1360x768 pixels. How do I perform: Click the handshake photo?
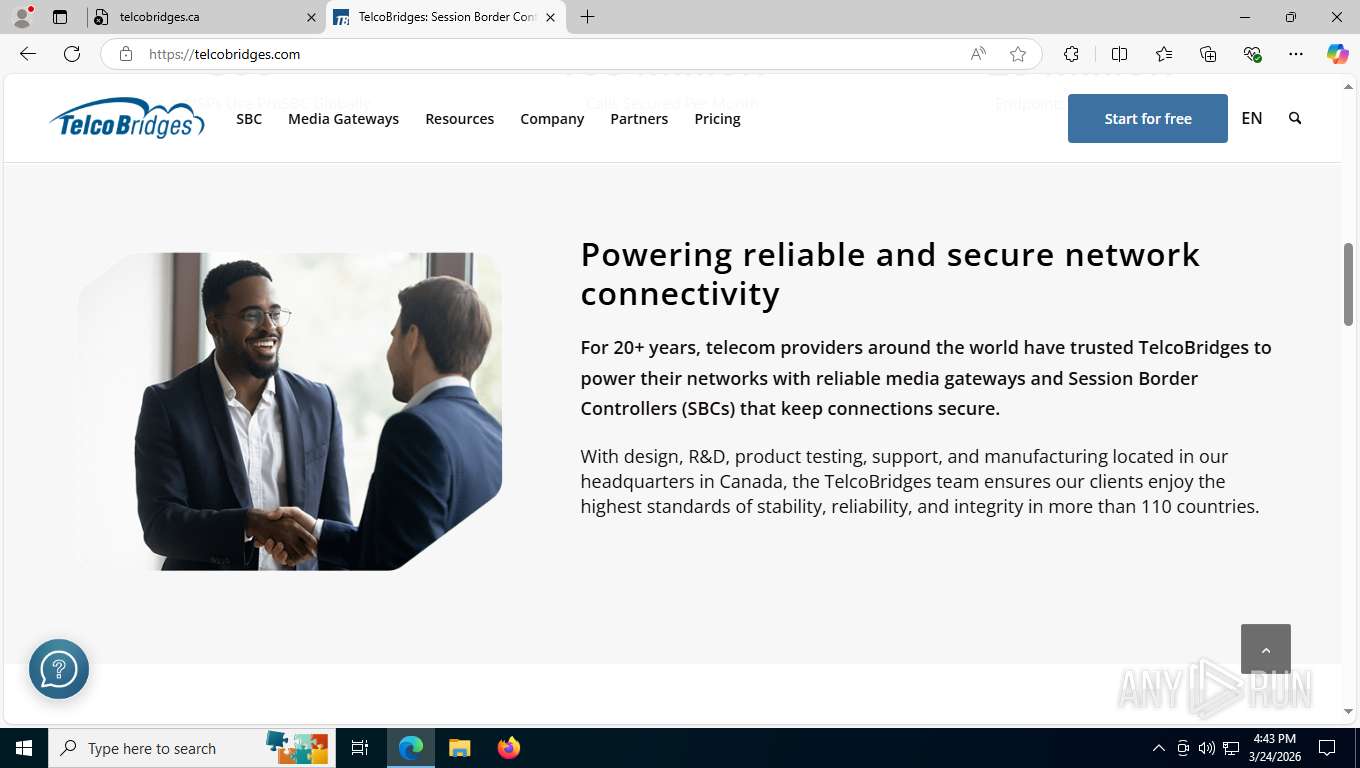coord(290,411)
